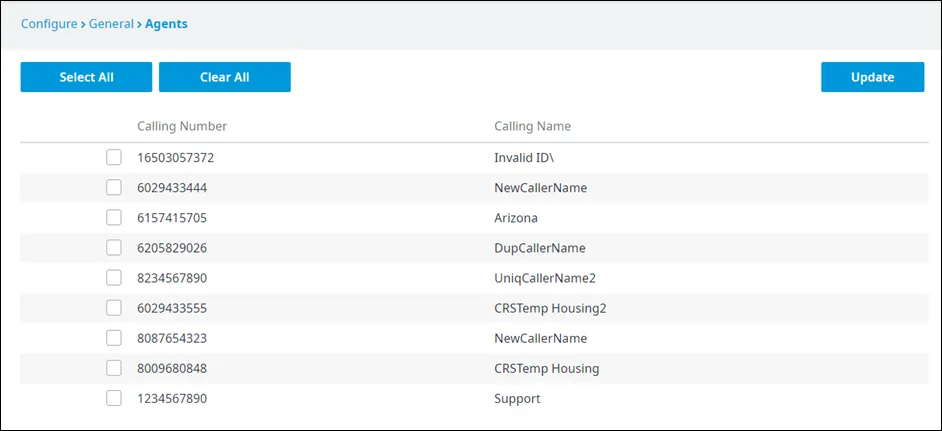
Task: Check the box for 6029433555
Action: pos(114,308)
